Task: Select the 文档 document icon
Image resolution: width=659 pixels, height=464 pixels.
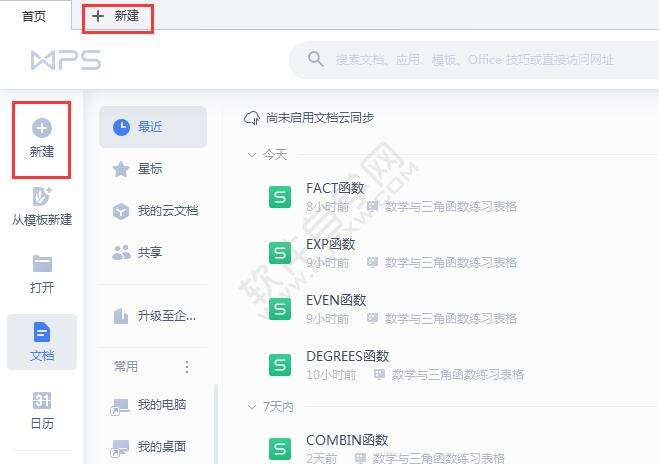Action: point(42,332)
